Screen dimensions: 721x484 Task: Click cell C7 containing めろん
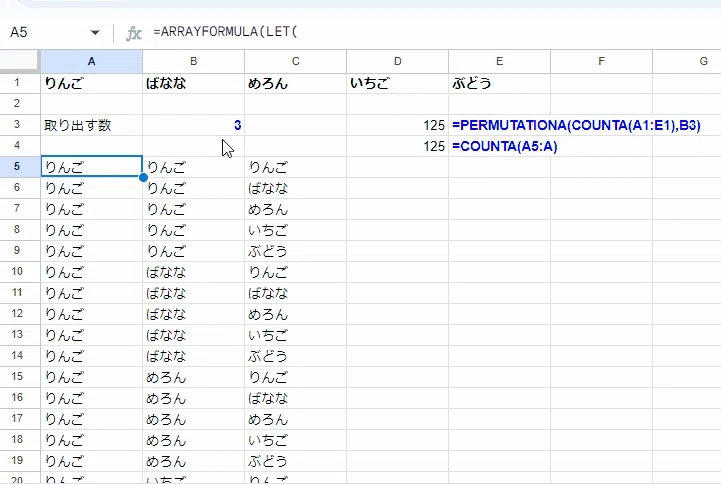pos(296,209)
